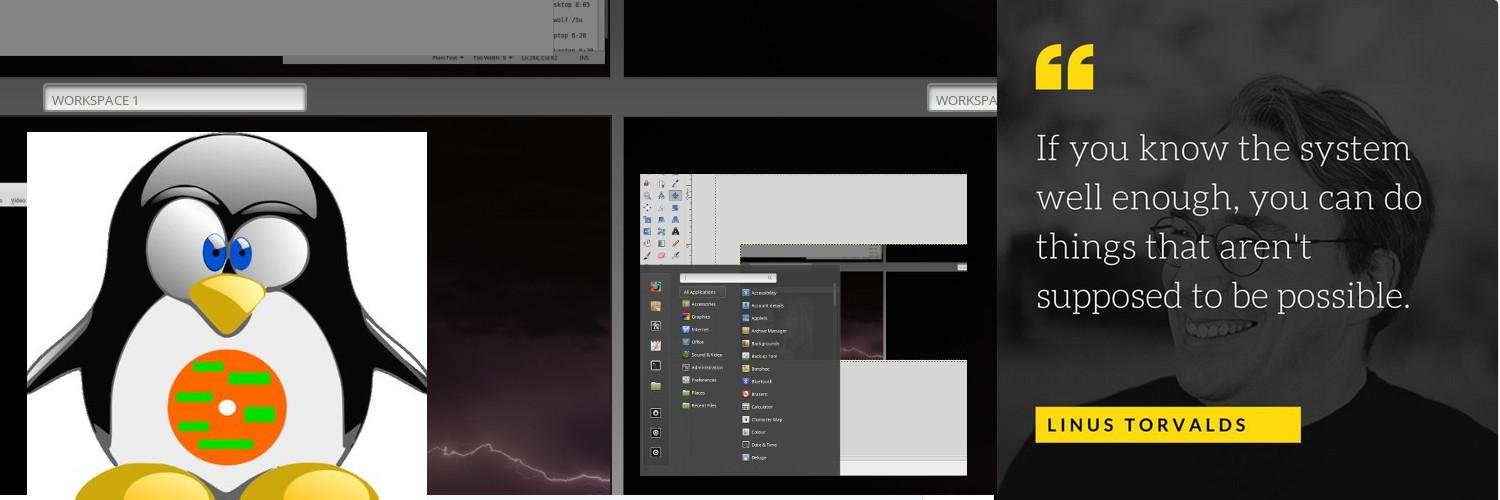Open the Office menu category

pos(694,342)
